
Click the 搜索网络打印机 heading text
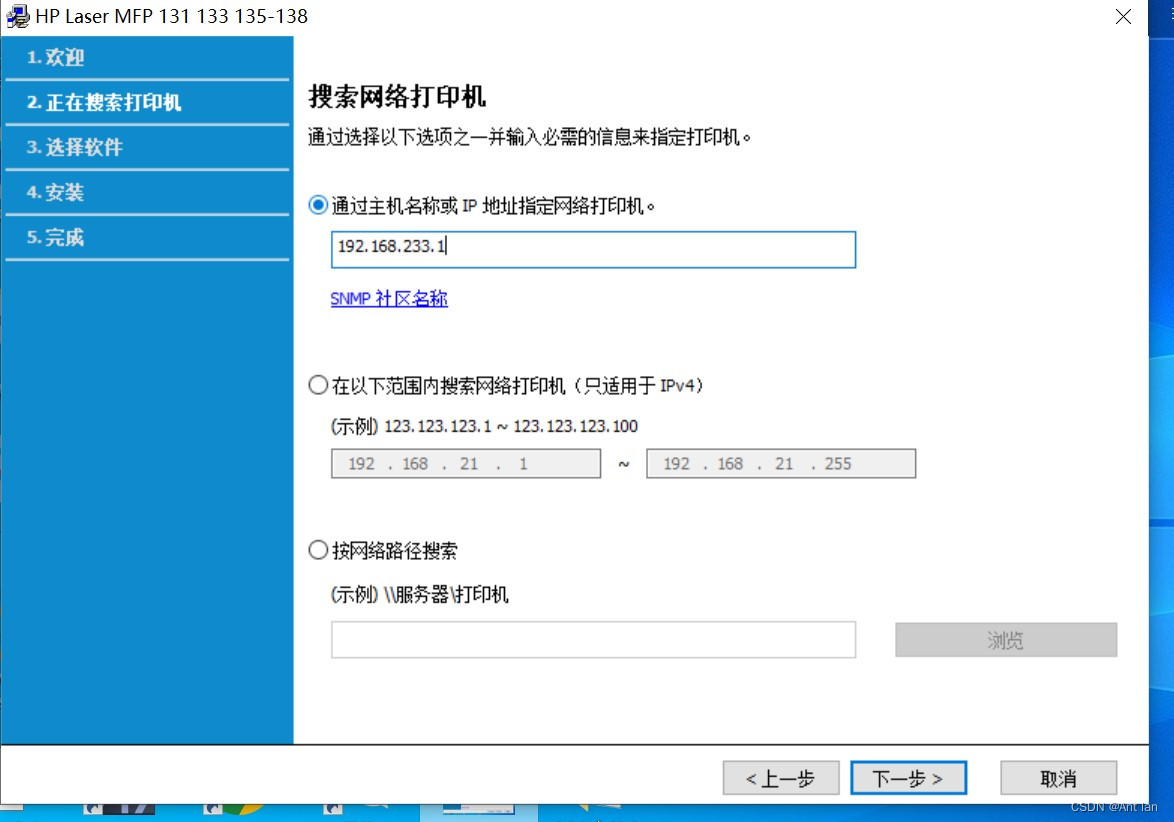[397, 97]
